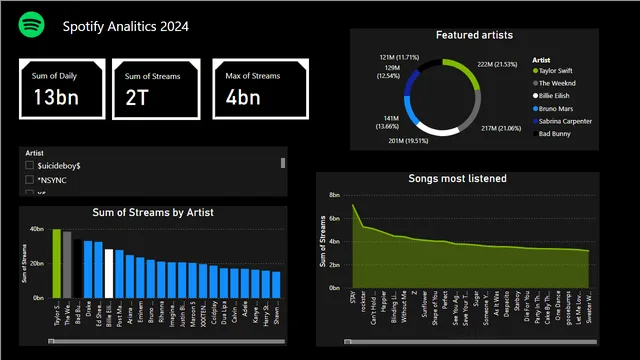
Task: Click the 129M (12.54%) data label
Action: (x=388, y=72)
